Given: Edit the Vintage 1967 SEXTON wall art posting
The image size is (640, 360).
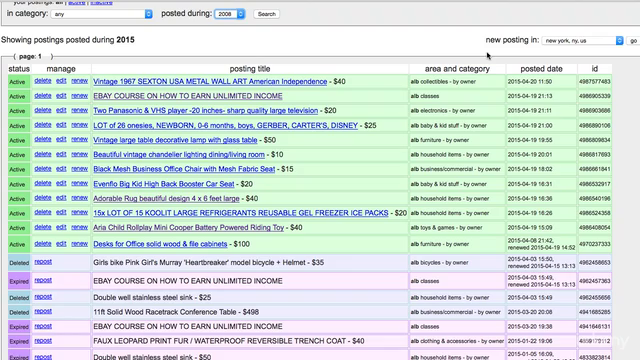Looking at the screenshot, I should (61, 81).
